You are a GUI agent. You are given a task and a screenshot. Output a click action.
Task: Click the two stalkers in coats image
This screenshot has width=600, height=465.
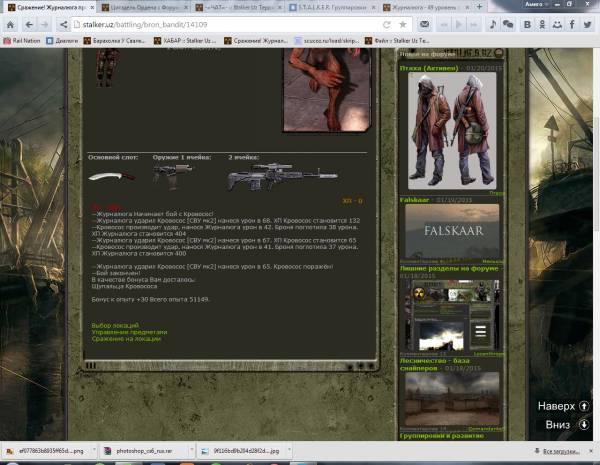(452, 131)
